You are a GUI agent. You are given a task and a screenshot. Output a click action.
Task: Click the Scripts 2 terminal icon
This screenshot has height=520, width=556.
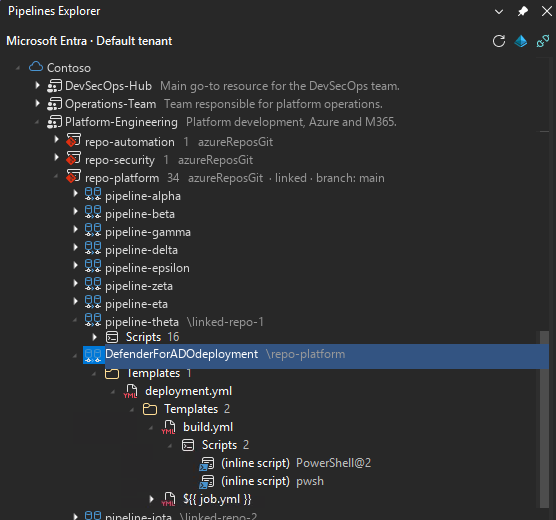coord(188,445)
